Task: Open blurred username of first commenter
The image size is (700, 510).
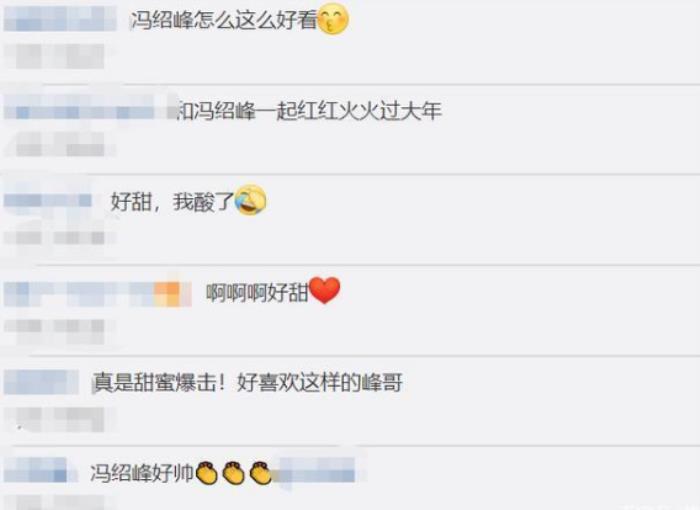Action: click(60, 19)
